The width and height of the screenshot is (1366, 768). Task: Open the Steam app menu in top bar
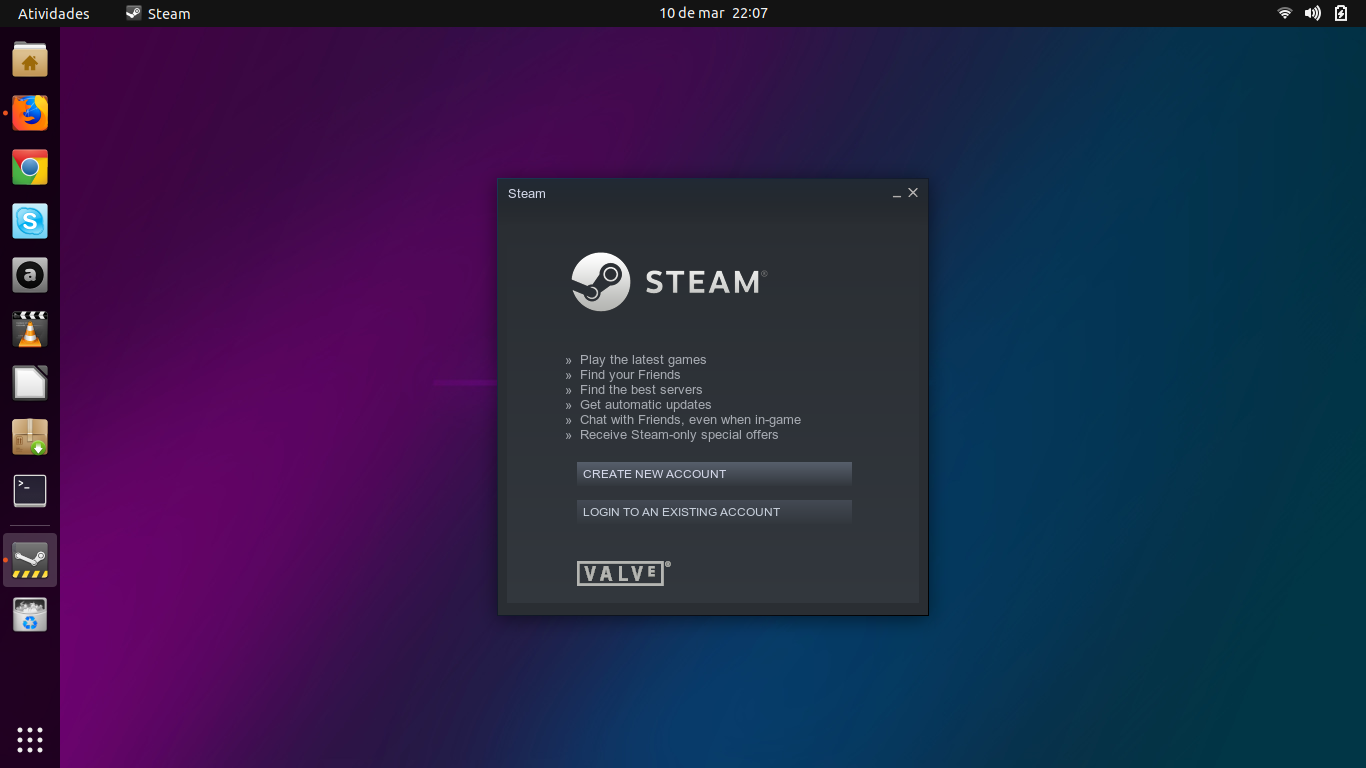[158, 13]
